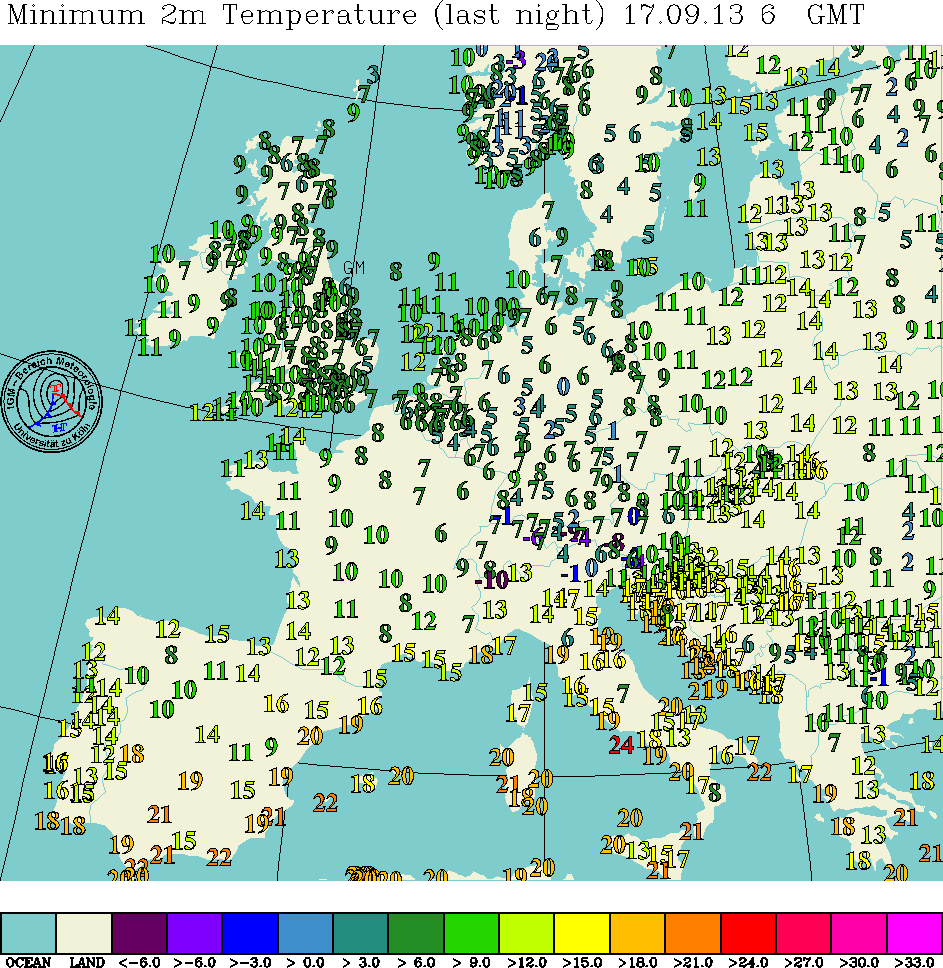Click the dark purple <-6.0 legend swatch
The image size is (943, 968).
(139, 932)
